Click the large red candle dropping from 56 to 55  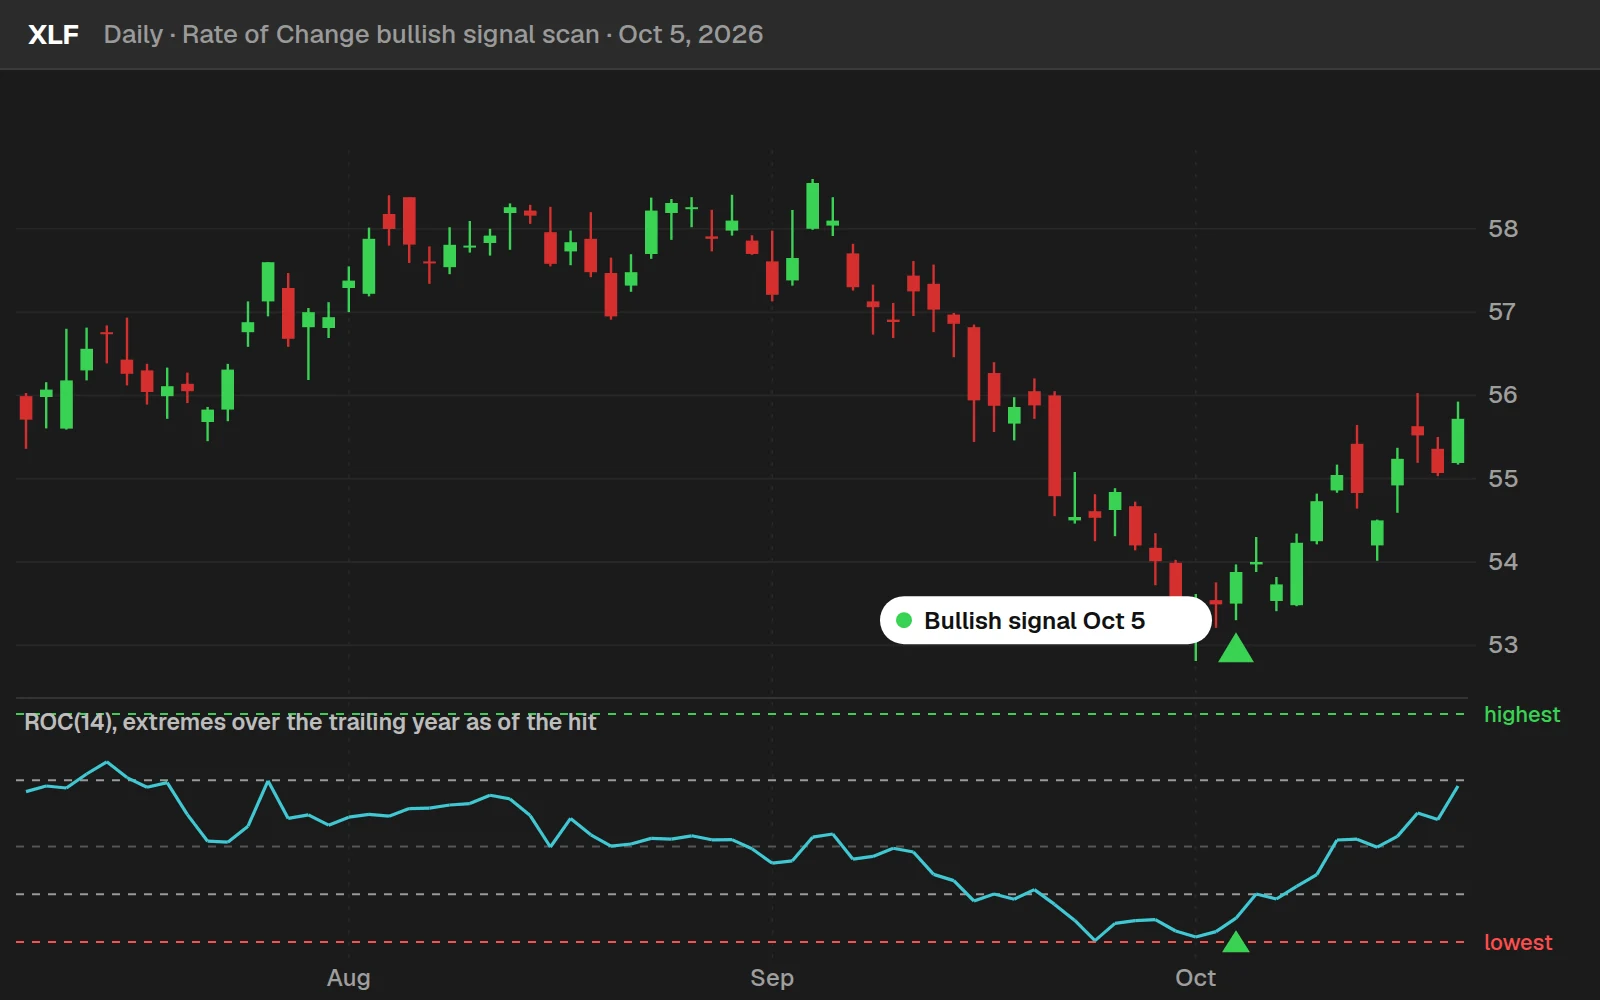(x=1054, y=446)
